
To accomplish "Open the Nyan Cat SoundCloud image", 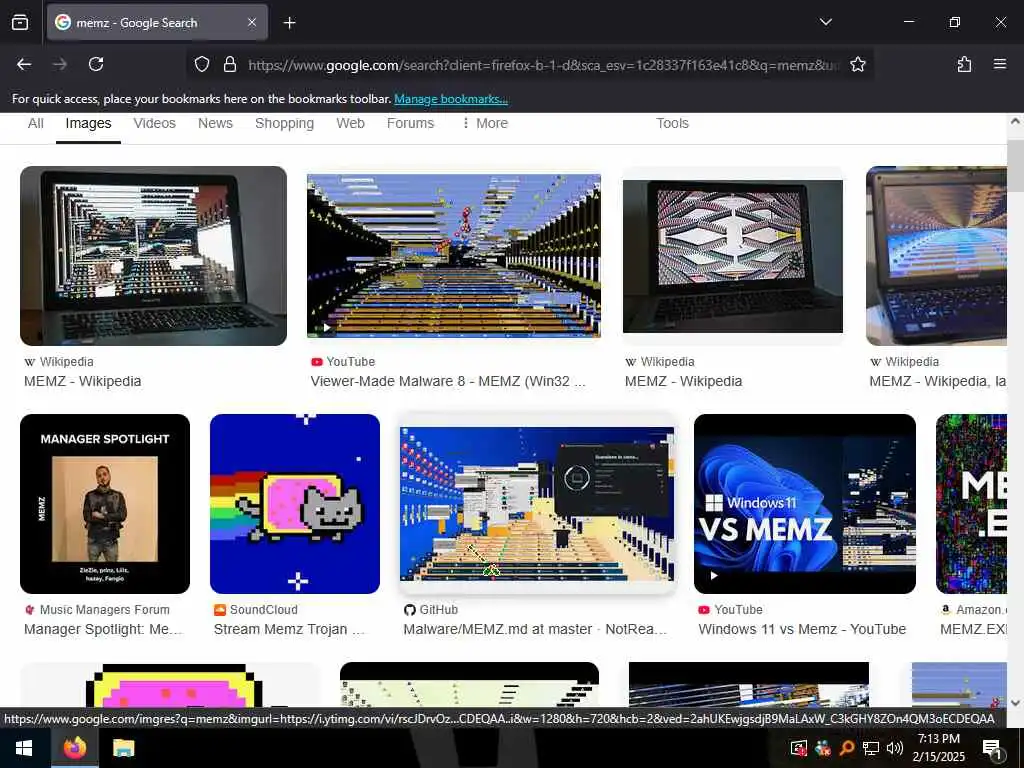I will click(x=295, y=504).
